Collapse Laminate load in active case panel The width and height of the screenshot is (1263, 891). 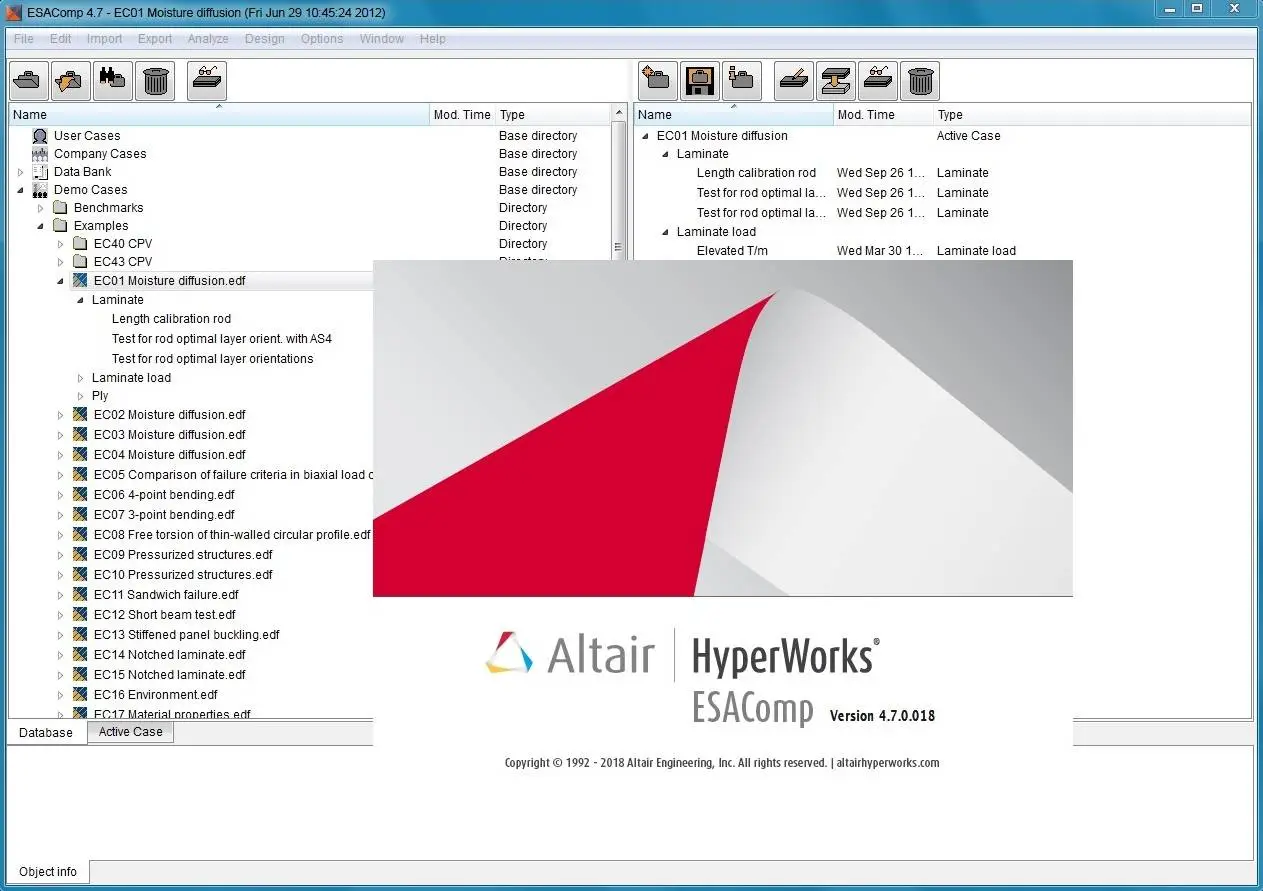click(665, 232)
